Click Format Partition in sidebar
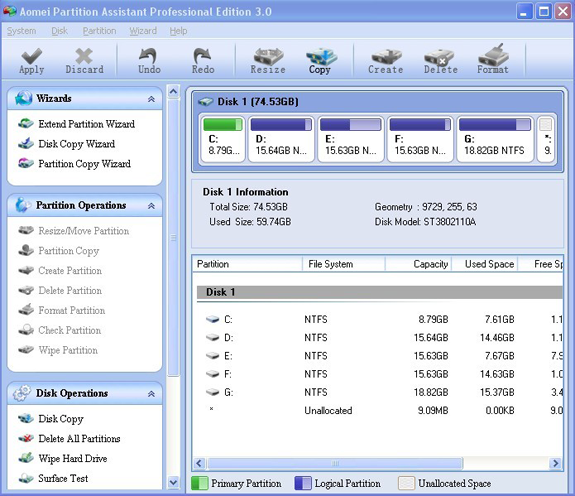The image size is (575, 496). (62, 310)
